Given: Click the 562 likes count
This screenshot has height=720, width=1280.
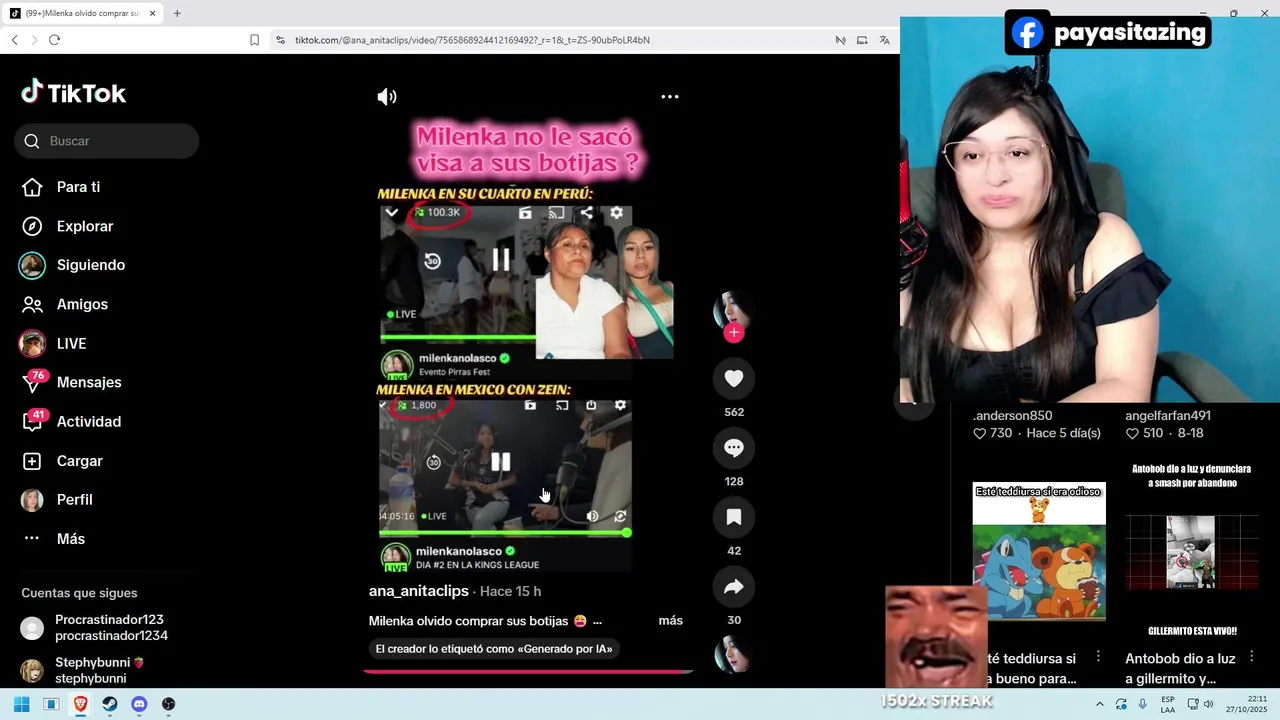Looking at the screenshot, I should [734, 412].
